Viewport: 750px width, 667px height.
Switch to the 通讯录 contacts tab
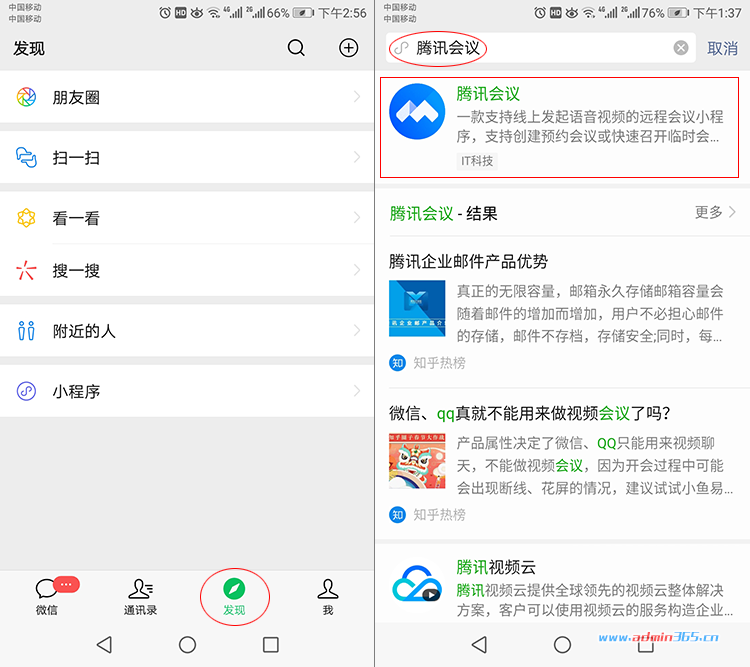point(140,597)
